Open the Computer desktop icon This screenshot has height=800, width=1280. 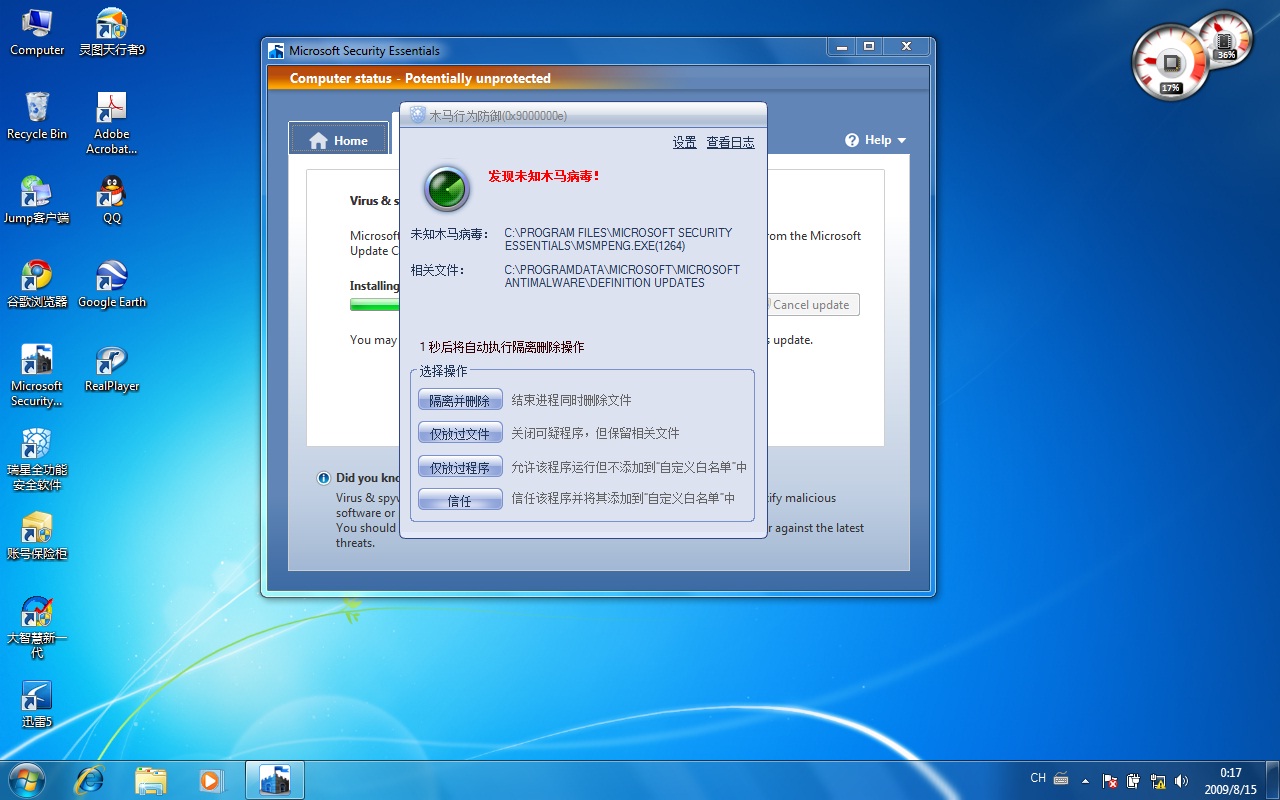coord(37,32)
